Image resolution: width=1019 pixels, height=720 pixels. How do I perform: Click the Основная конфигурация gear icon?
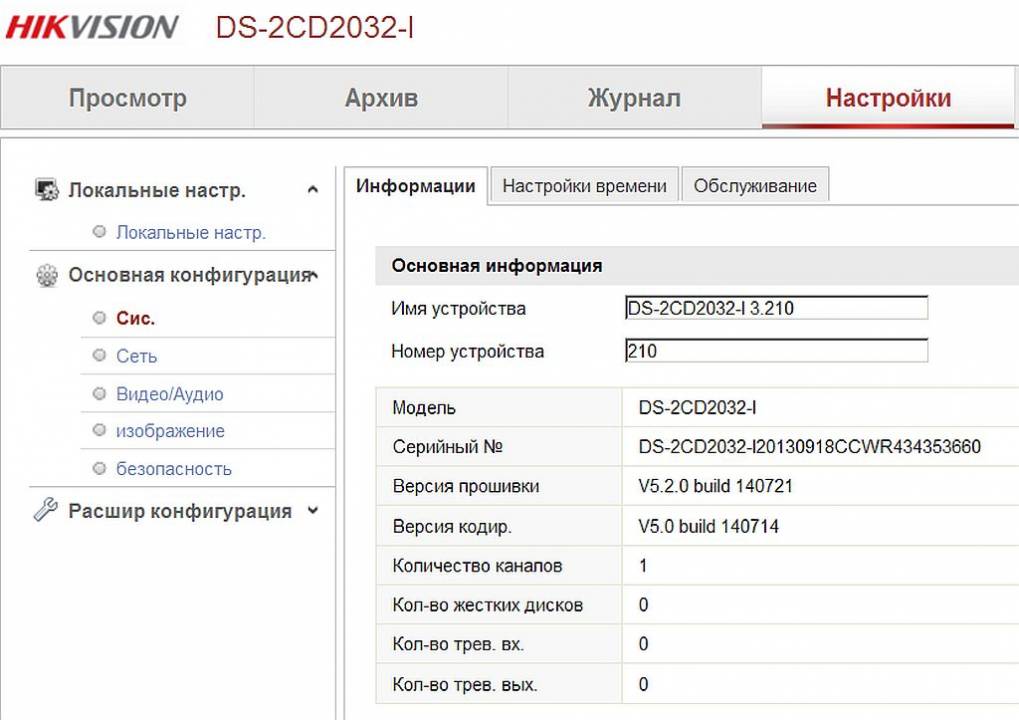(47, 276)
